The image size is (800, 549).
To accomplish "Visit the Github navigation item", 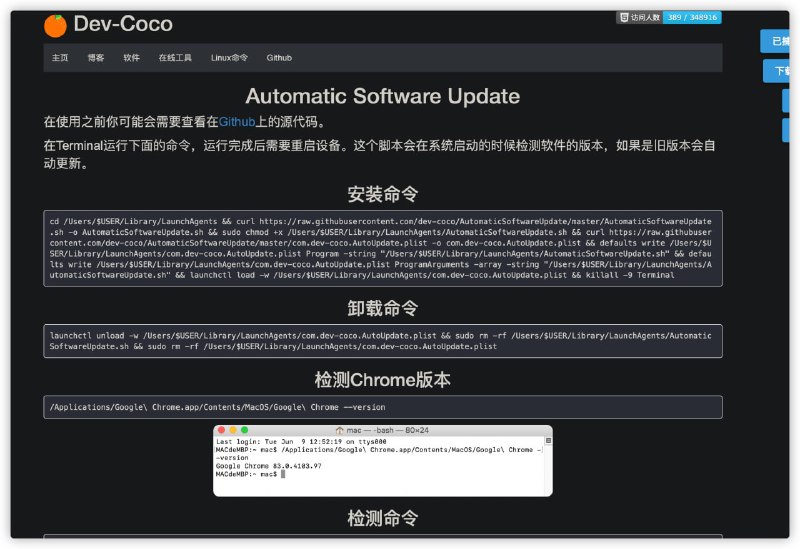I will tap(279, 58).
